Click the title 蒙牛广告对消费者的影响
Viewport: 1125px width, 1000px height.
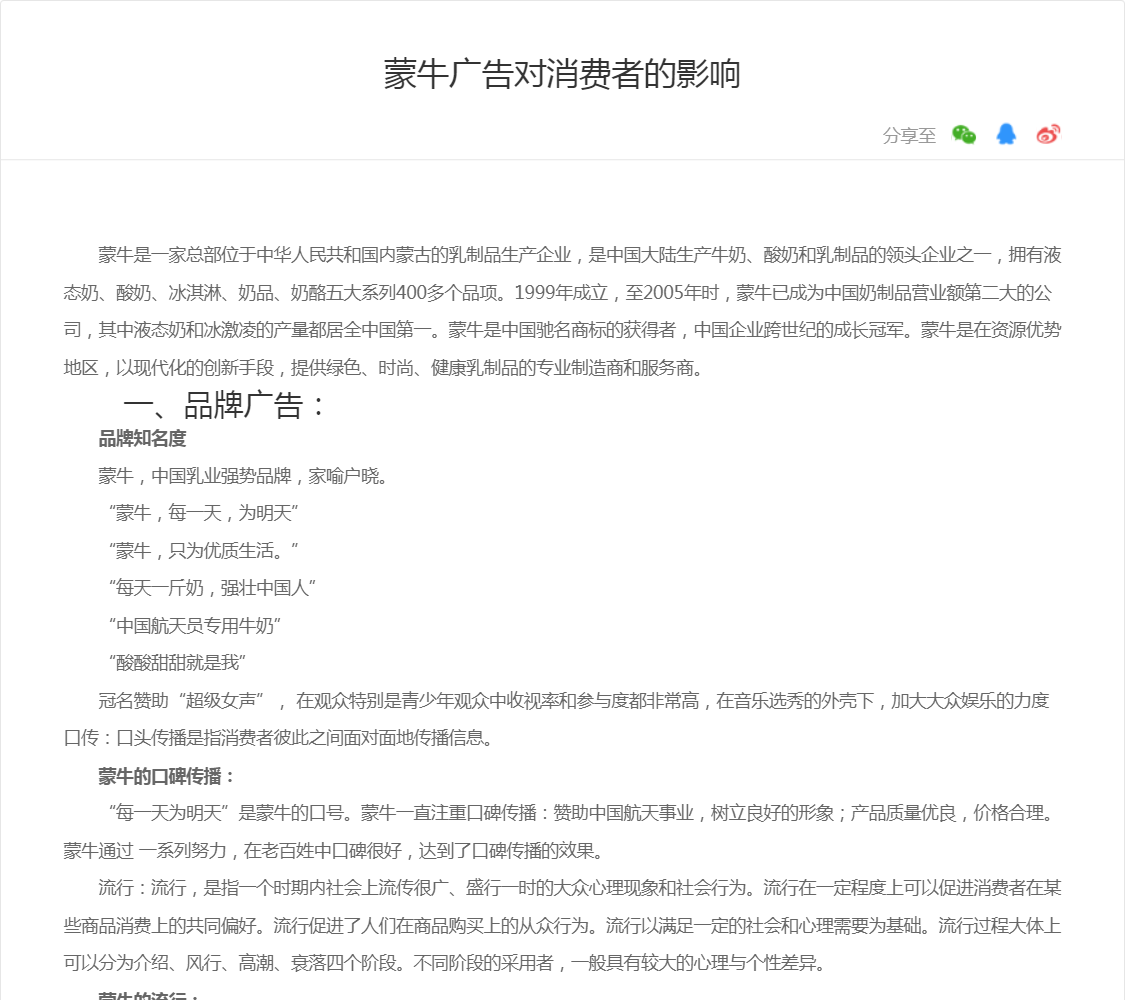coord(562,74)
